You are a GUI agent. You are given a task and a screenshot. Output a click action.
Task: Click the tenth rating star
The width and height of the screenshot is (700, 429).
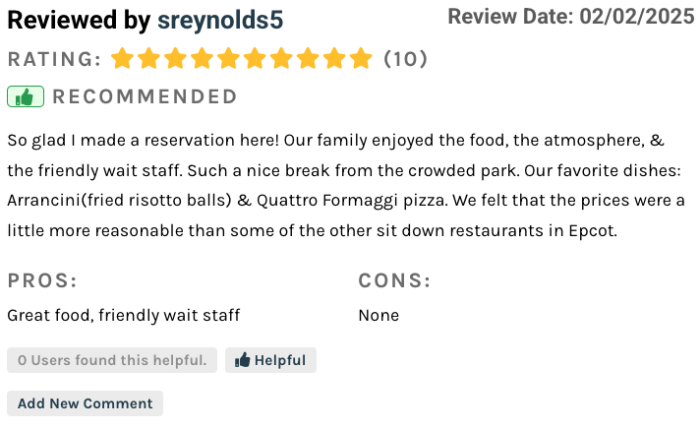[361, 58]
